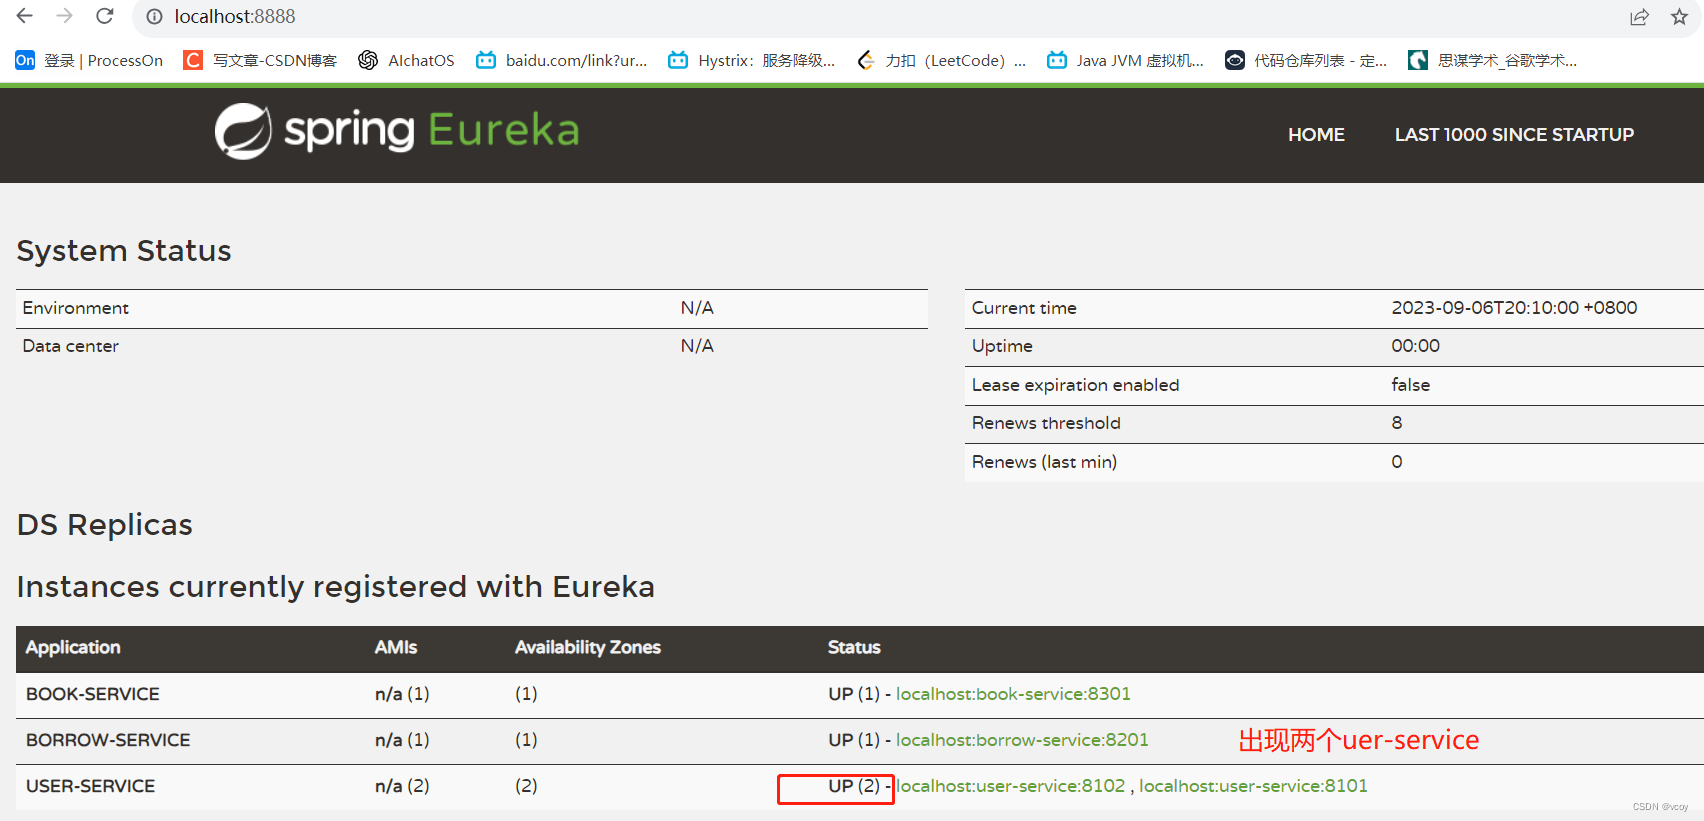Viewport: 1704px width, 821px height.
Task: Click the DS Replicas heading
Action: (105, 525)
